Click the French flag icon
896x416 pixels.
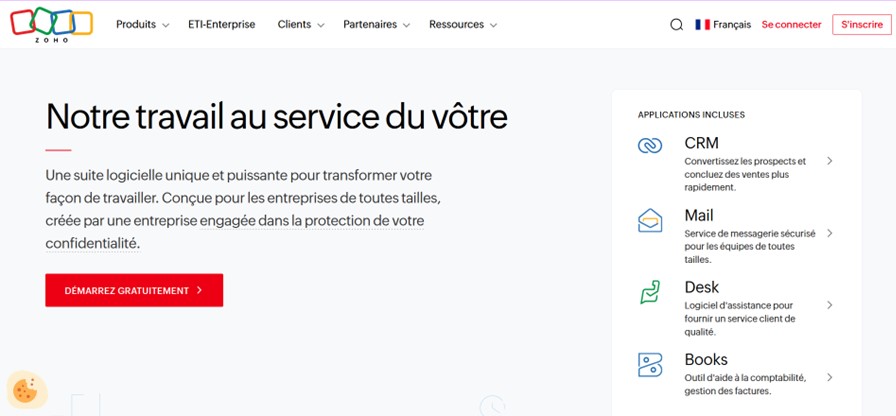[x=703, y=25]
